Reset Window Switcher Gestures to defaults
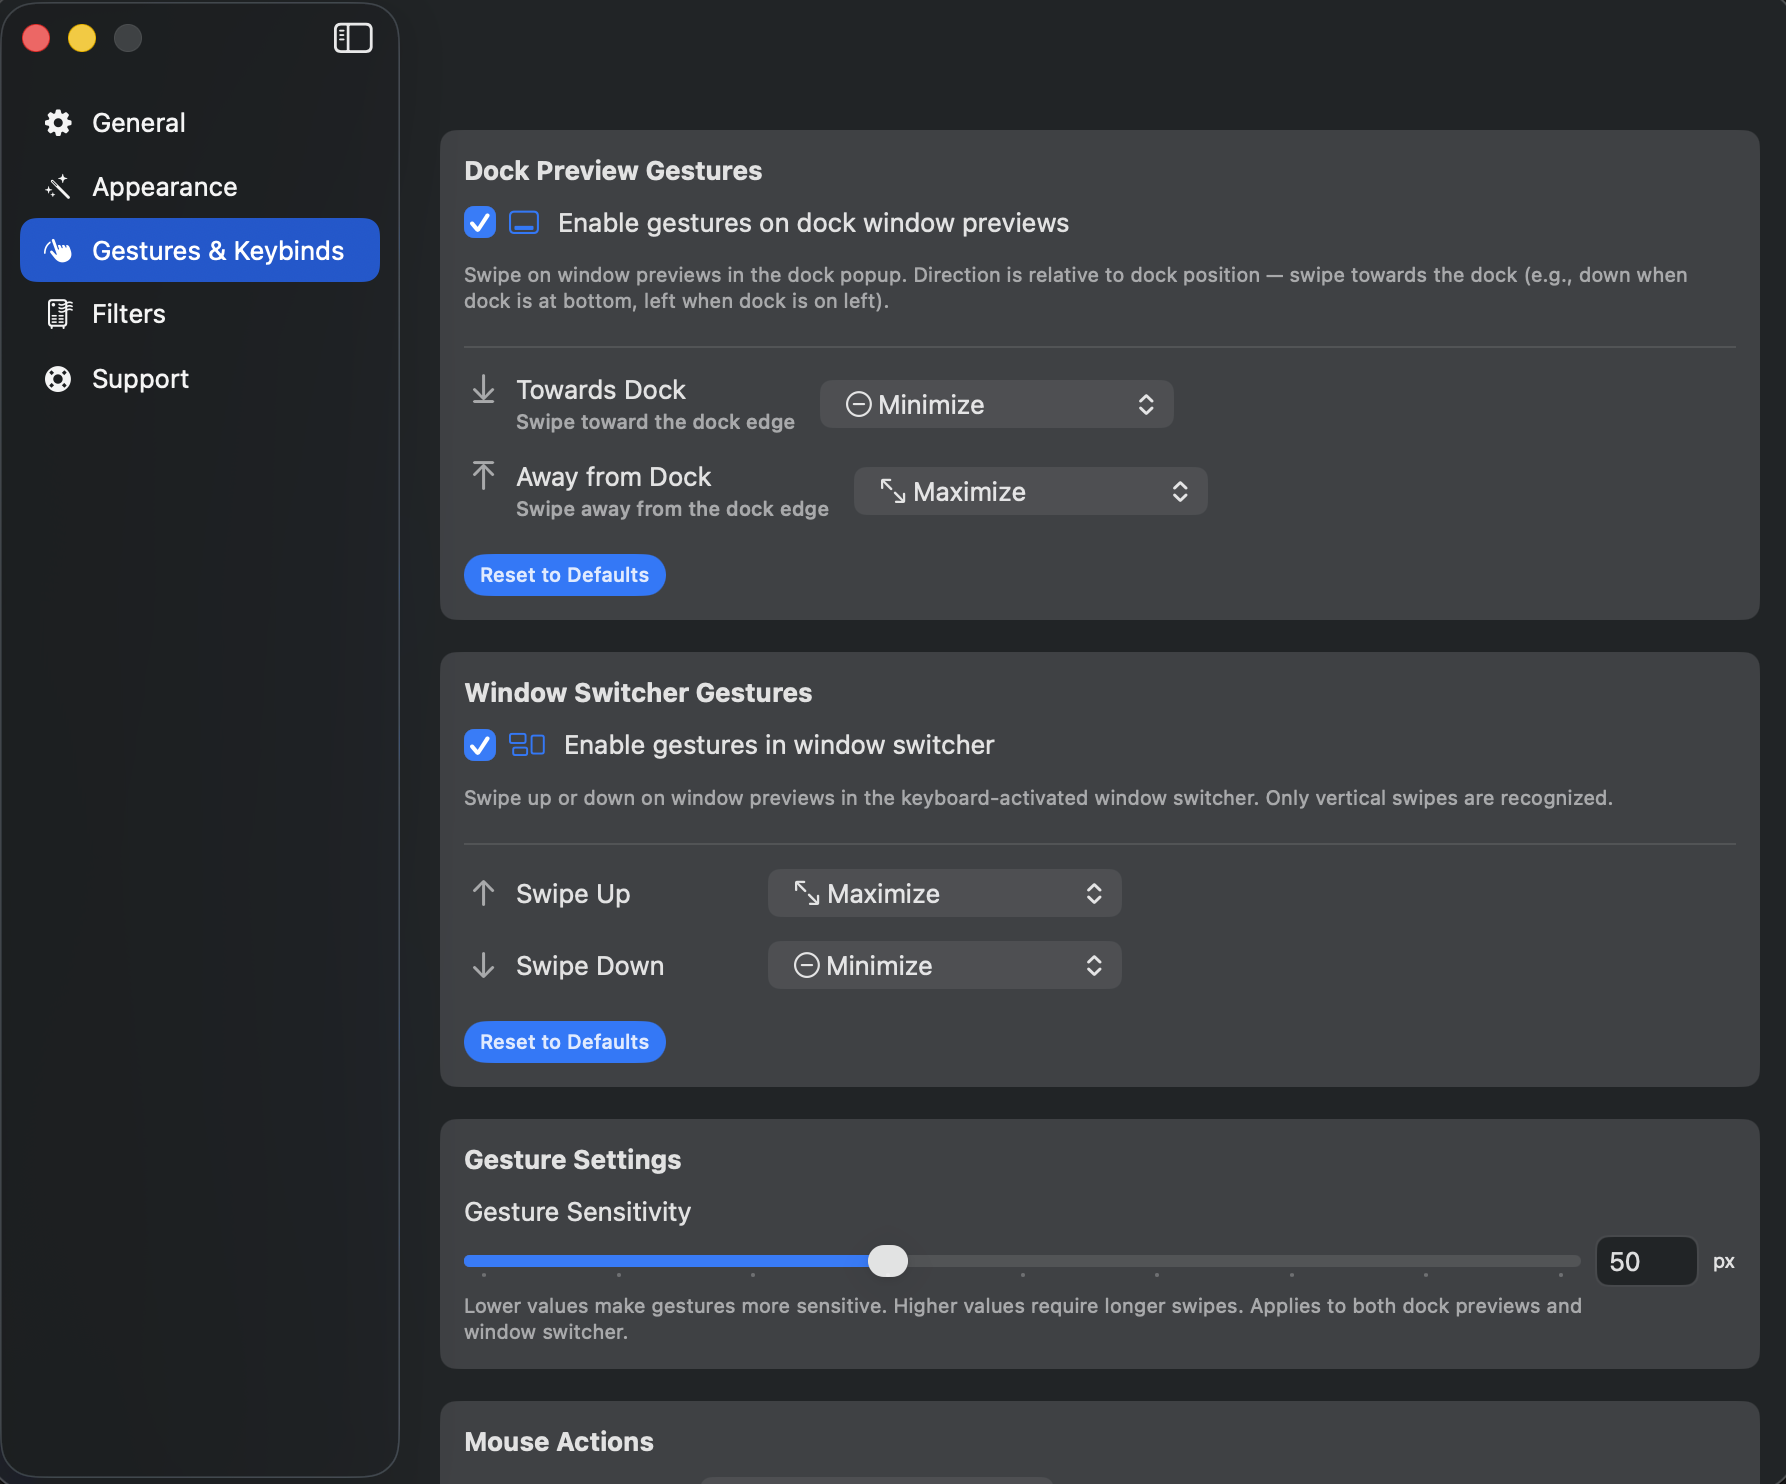Viewport: 1786px width, 1484px height. 564,1041
